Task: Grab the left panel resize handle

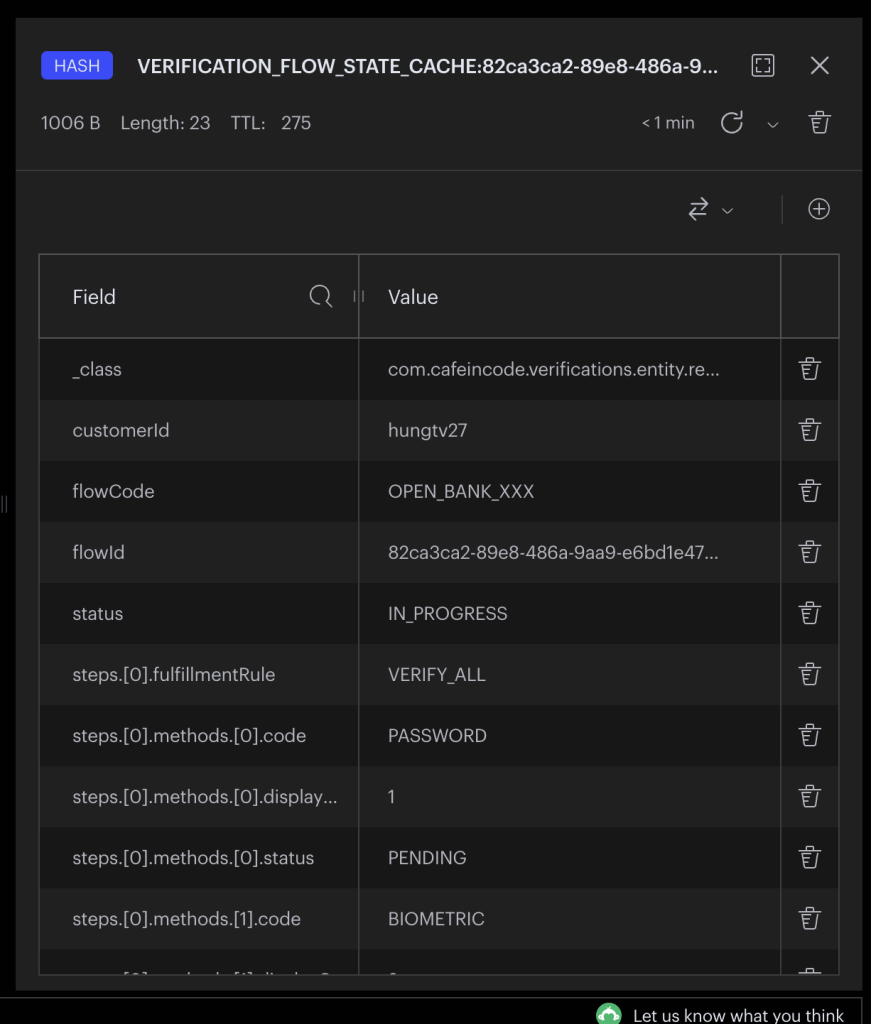Action: [x=4, y=504]
